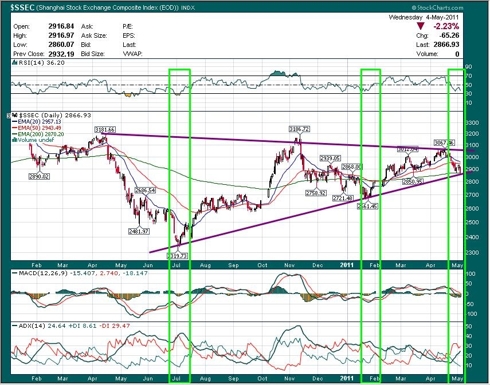
Task: Click the Low value 2860.07
Action: coord(61,44)
